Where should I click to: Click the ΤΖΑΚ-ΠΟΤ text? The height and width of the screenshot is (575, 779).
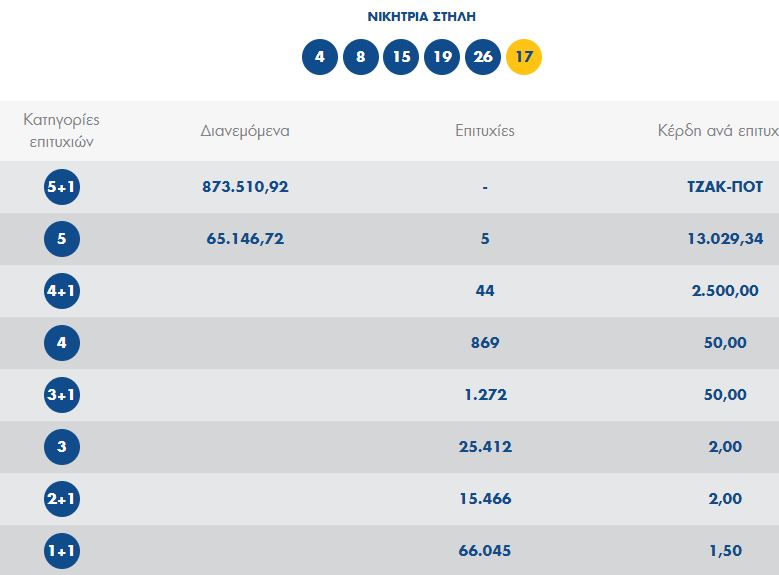pos(724,187)
